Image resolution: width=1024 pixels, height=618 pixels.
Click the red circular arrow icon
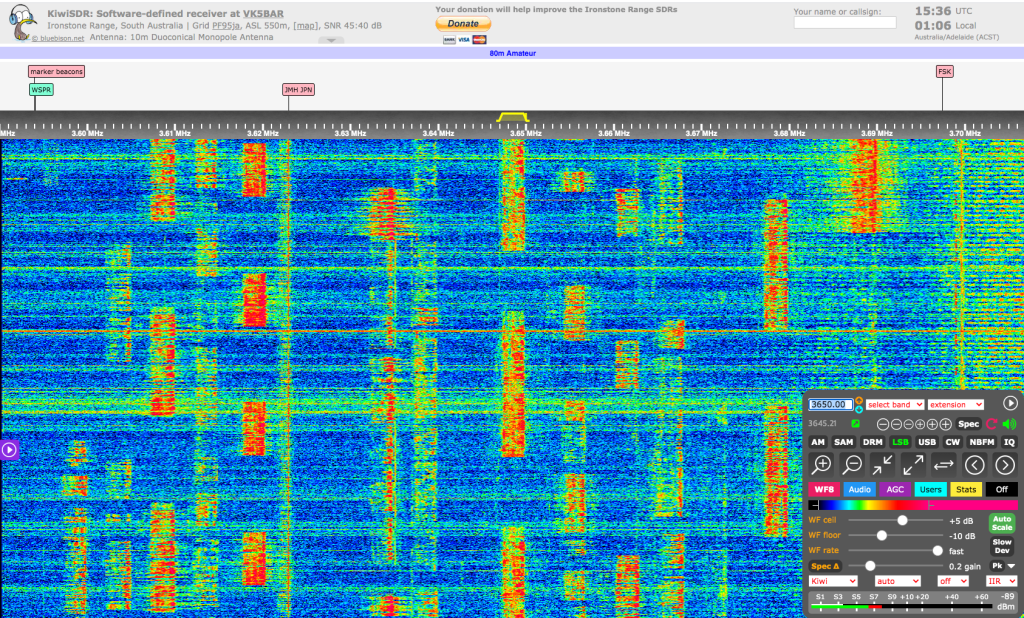(992, 424)
